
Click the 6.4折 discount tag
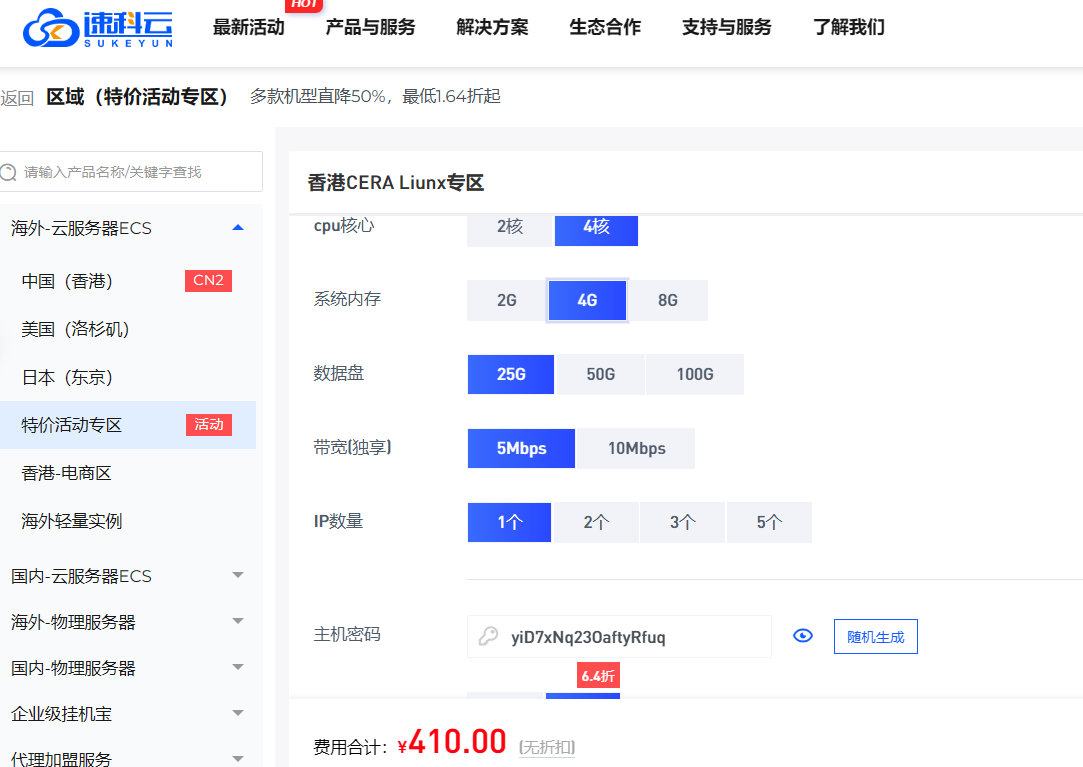click(598, 676)
